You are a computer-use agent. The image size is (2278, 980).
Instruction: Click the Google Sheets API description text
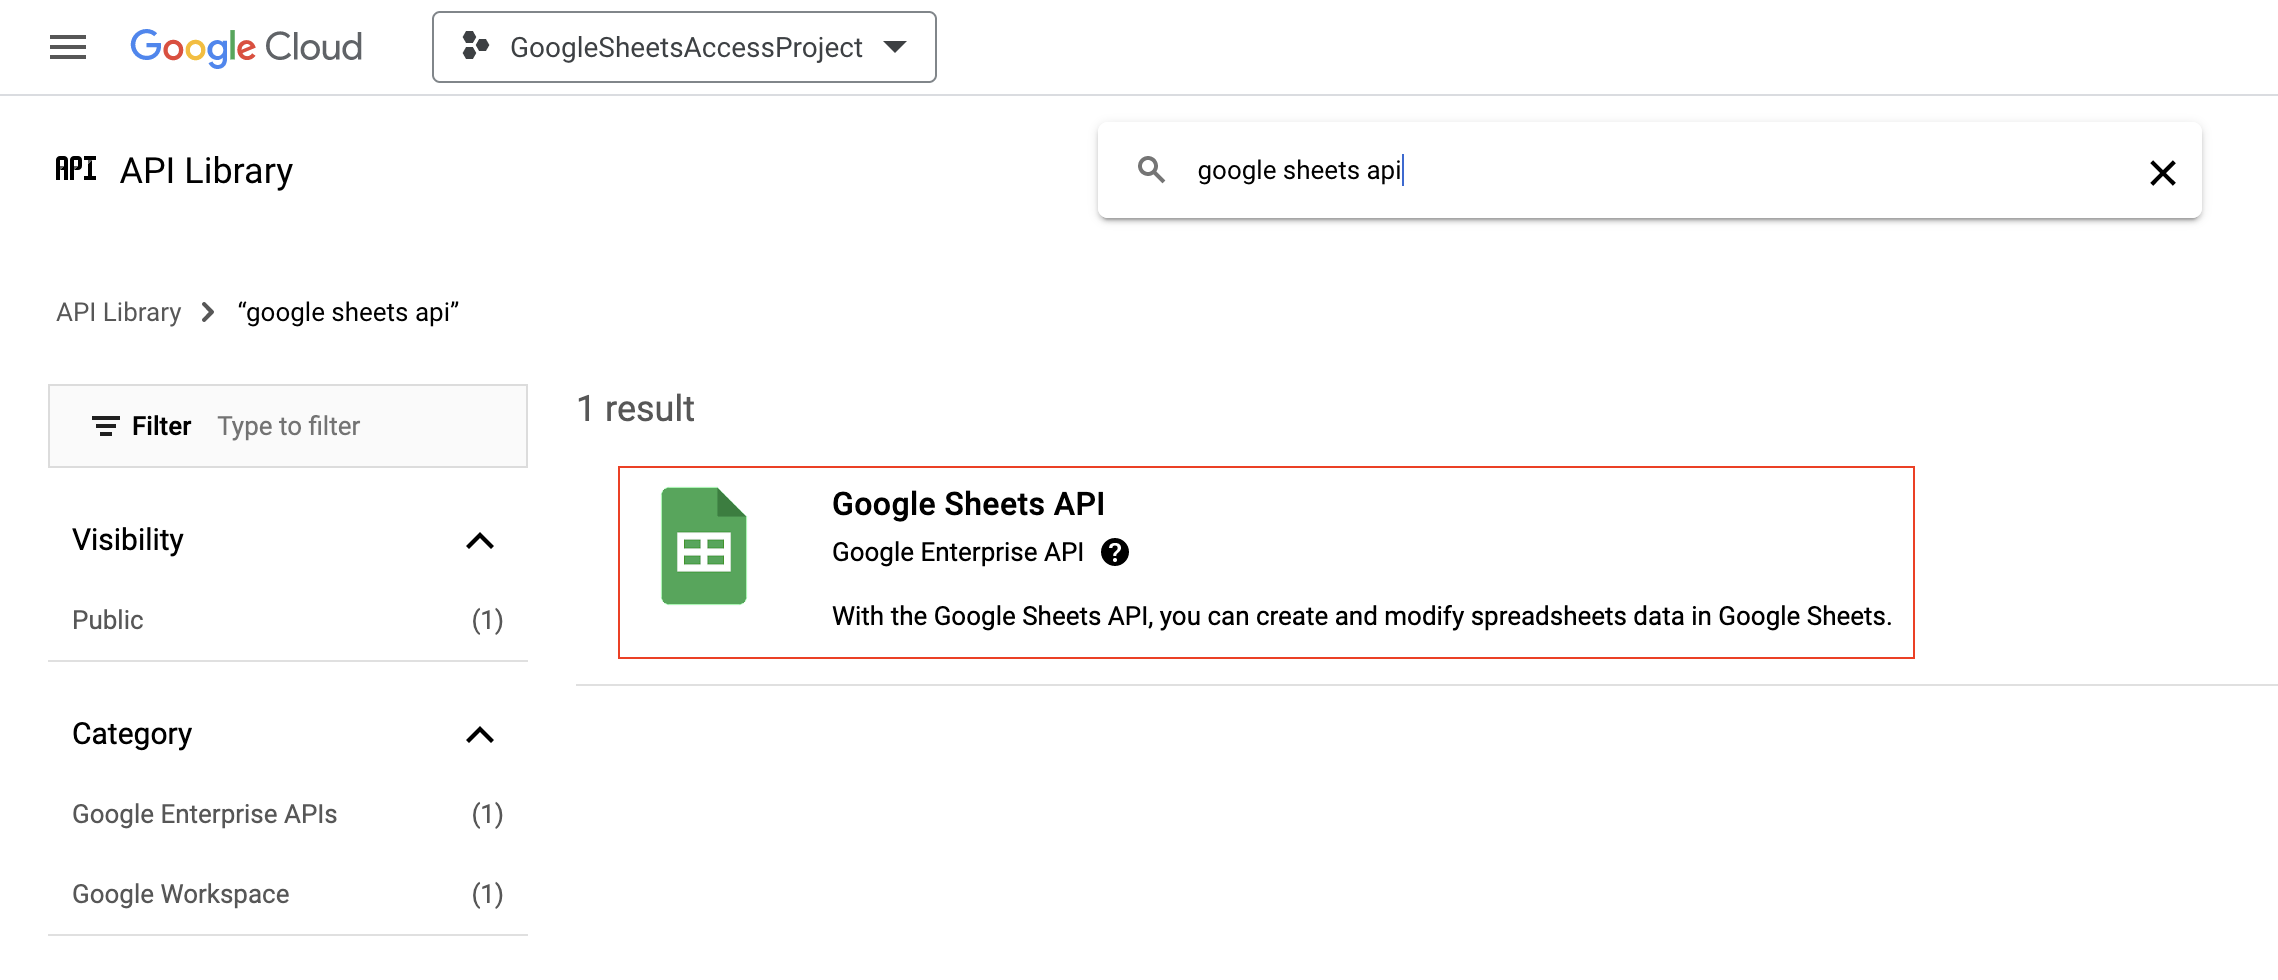point(1362,616)
